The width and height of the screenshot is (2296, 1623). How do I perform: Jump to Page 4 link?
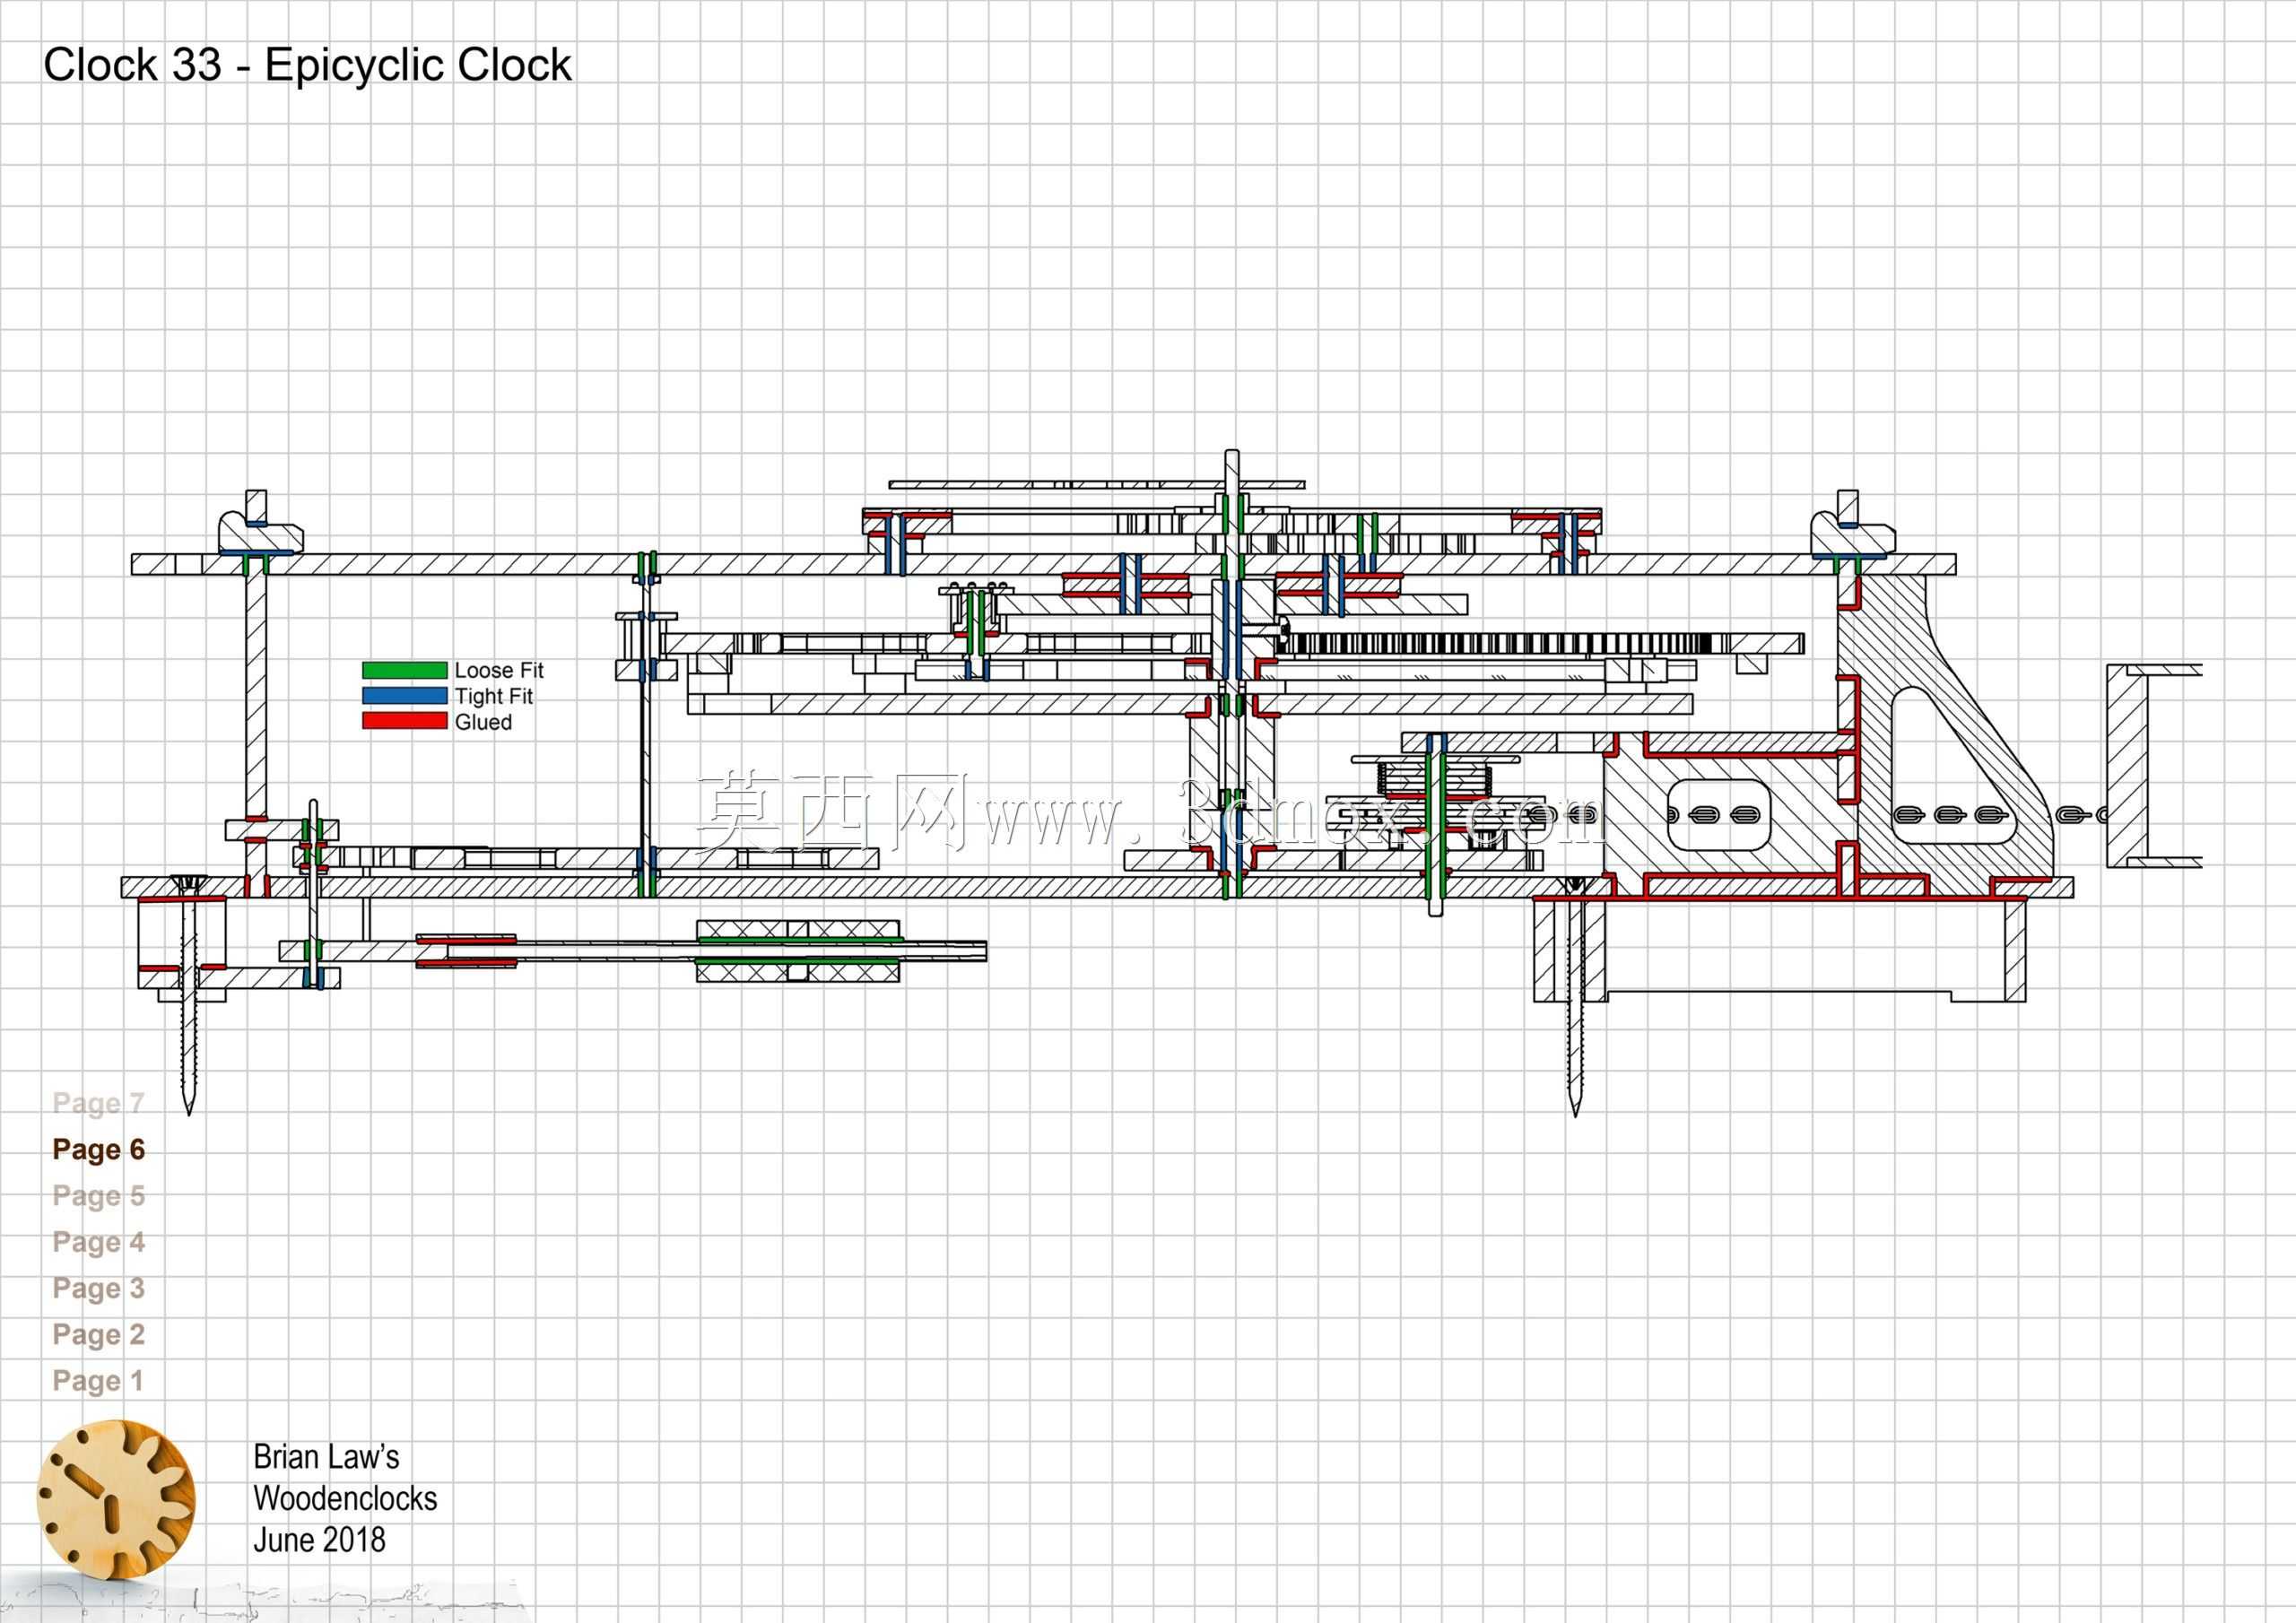pos(99,1242)
